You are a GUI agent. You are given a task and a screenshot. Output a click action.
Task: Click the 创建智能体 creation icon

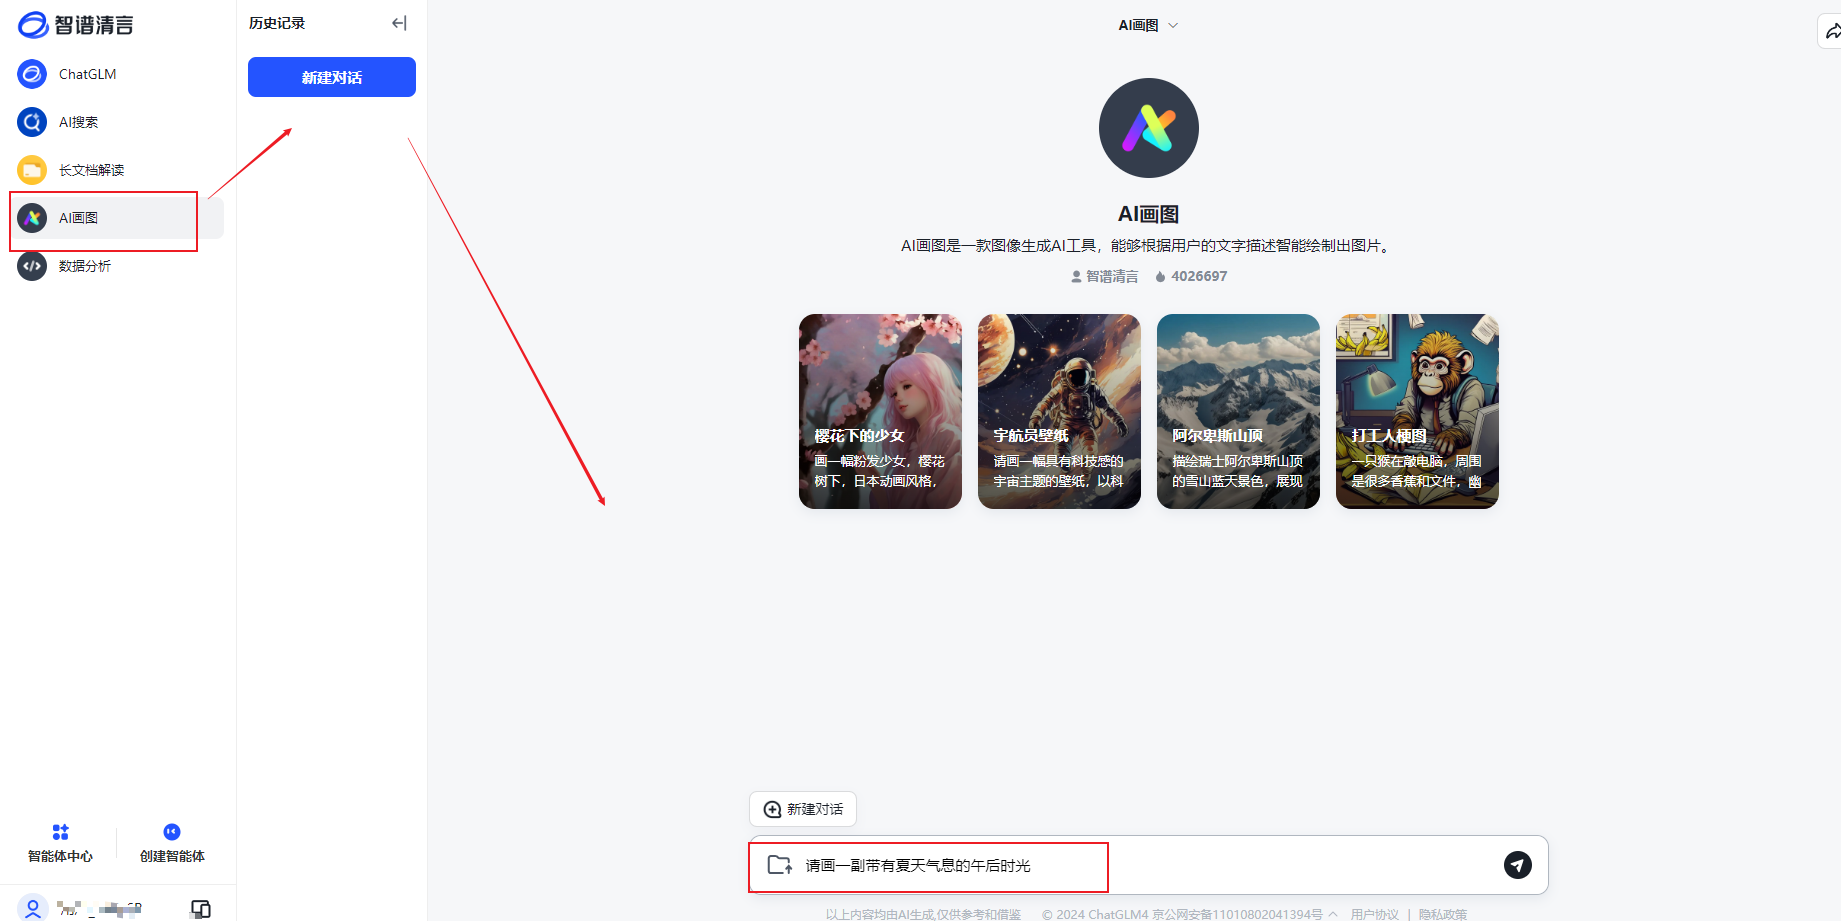click(171, 831)
